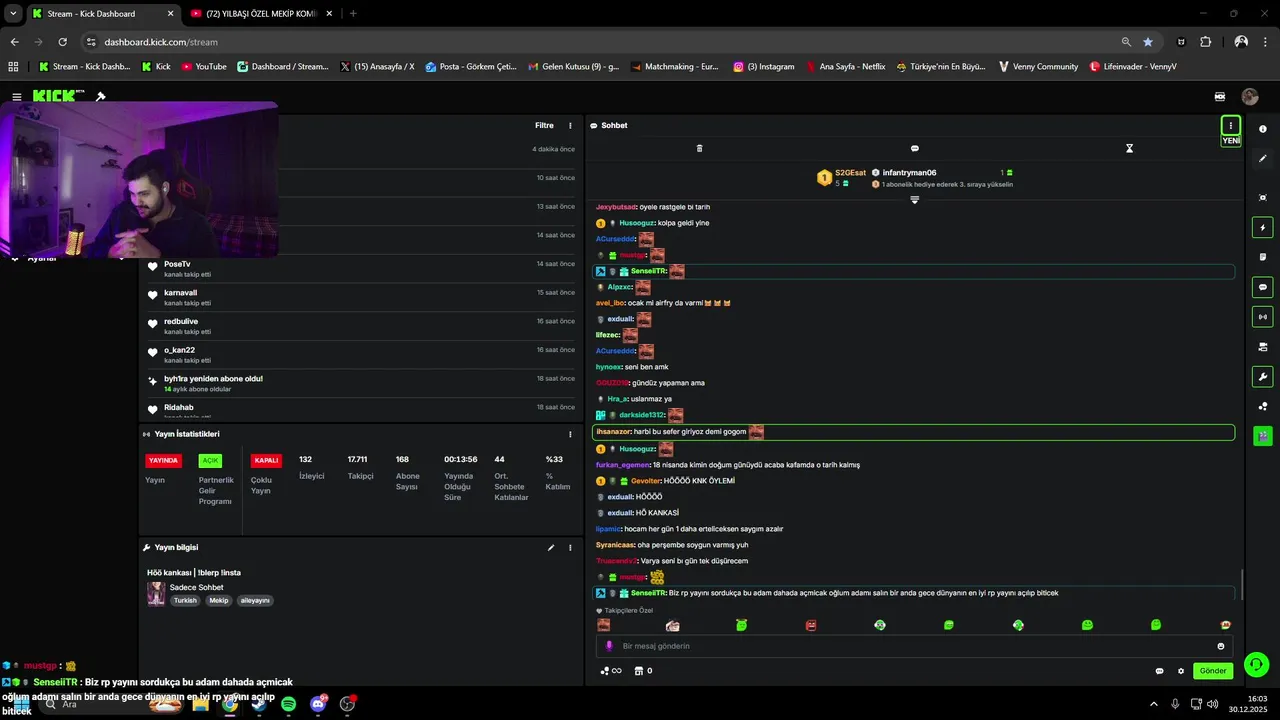Click the green robot icon in right sidebar
The image size is (1280, 720).
point(1263,436)
